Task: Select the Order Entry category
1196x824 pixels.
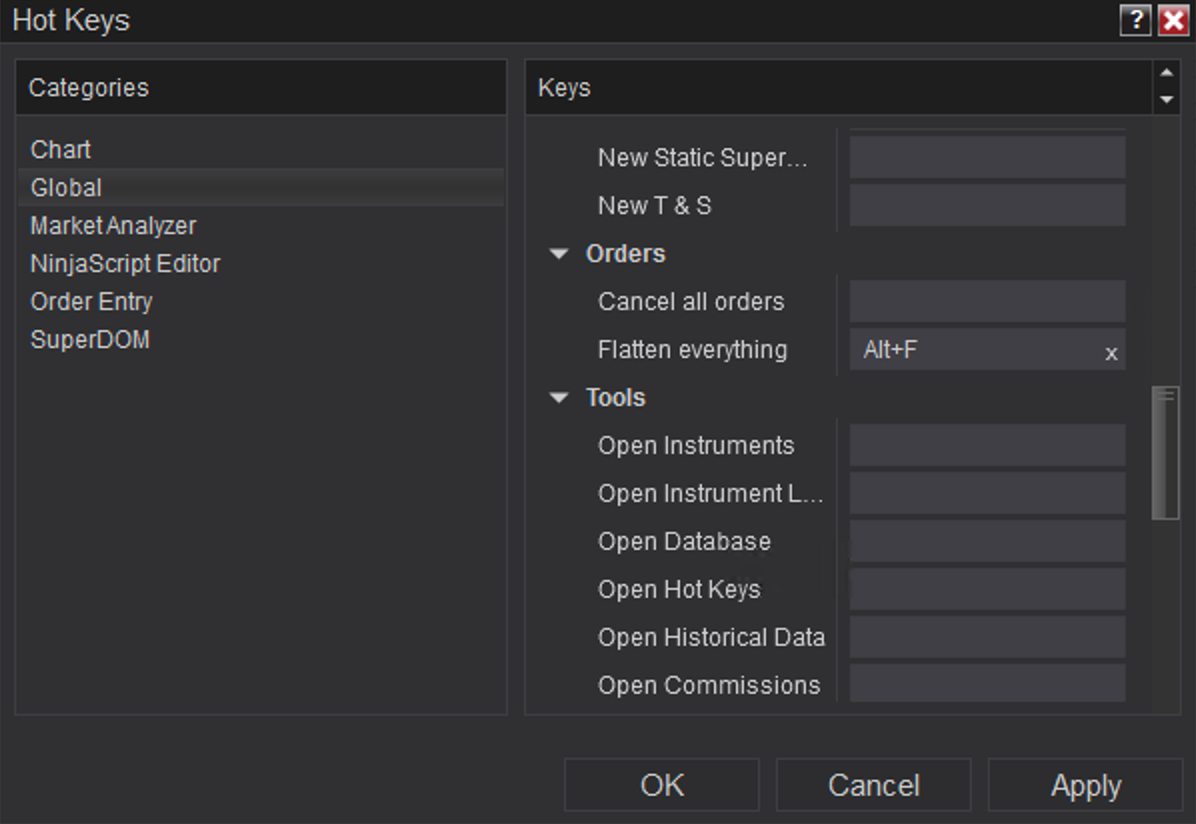Action: 261,302
